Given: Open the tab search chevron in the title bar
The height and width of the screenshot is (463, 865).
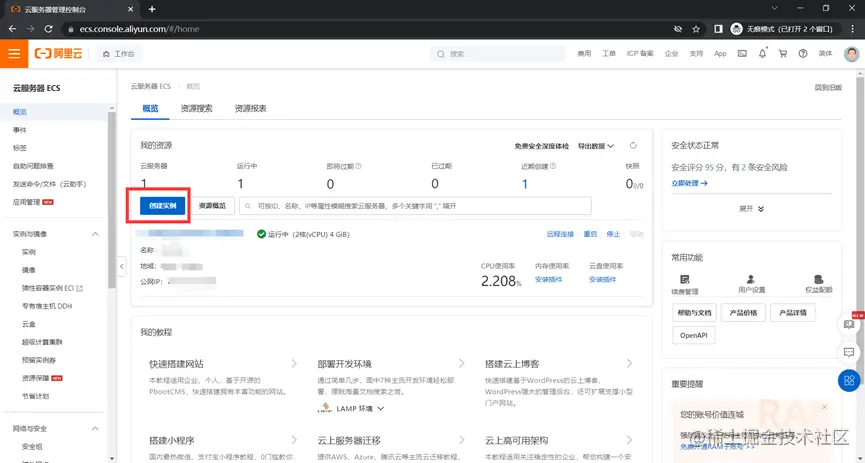Looking at the screenshot, I should (x=775, y=8).
